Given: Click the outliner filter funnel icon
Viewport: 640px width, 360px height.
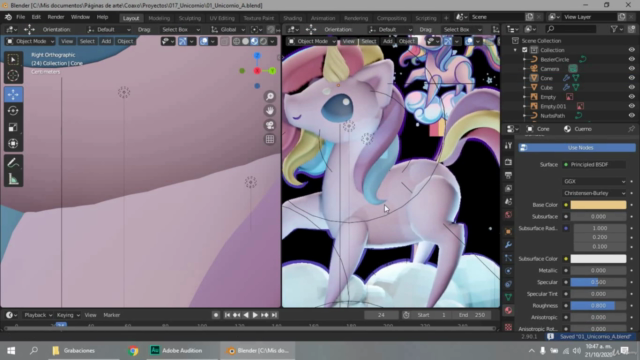Looking at the screenshot, I should pyautogui.click(x=614, y=29).
